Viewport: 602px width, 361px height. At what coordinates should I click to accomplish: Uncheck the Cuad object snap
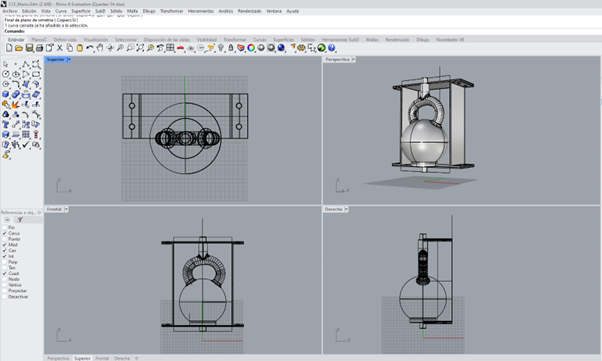pyautogui.click(x=5, y=273)
